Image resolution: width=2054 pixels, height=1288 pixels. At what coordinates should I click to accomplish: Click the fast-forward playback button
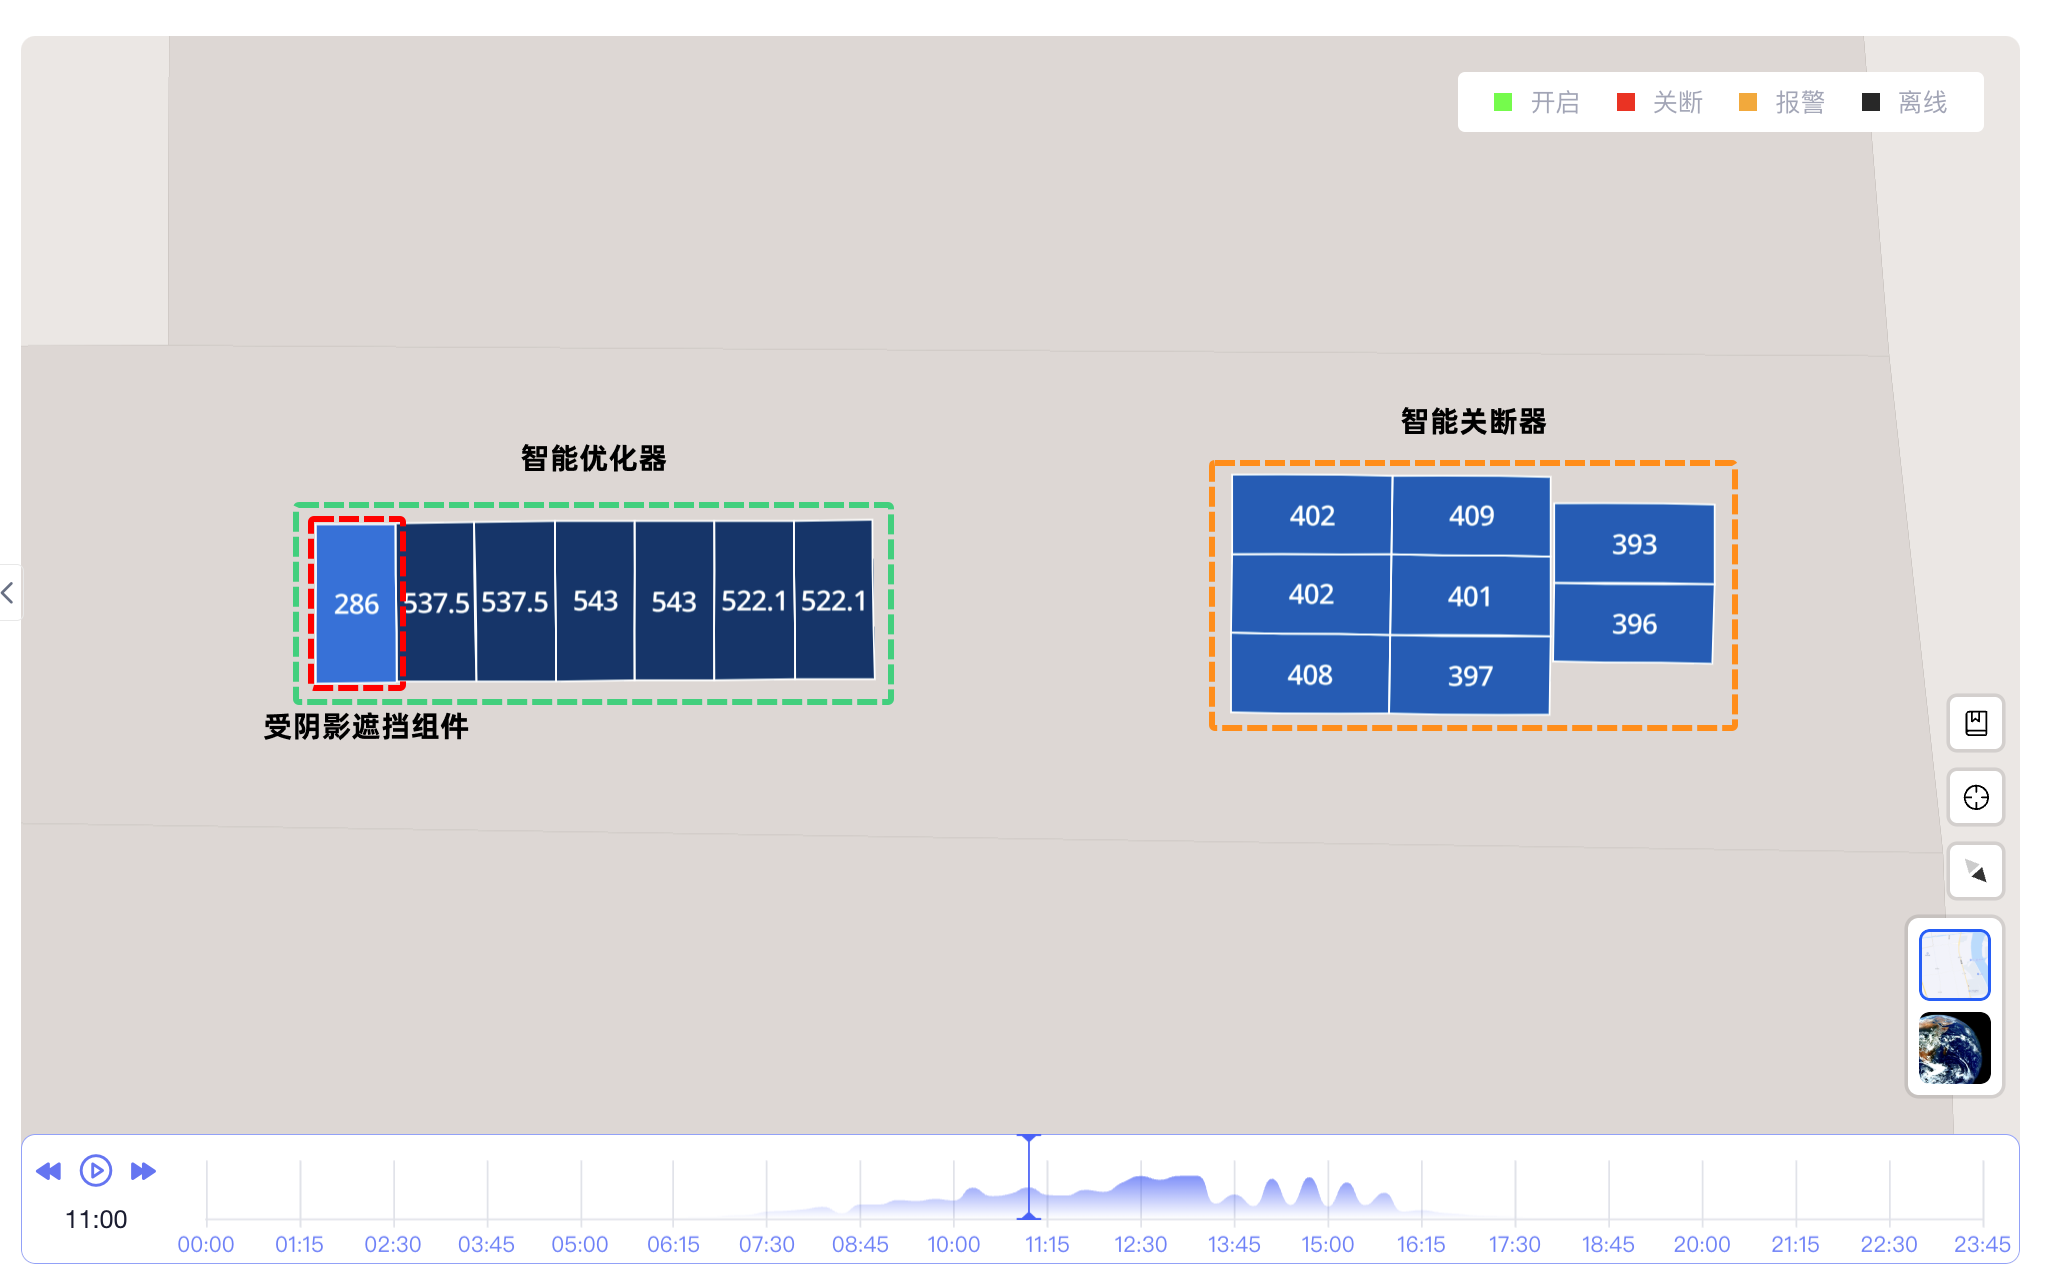pos(143,1171)
